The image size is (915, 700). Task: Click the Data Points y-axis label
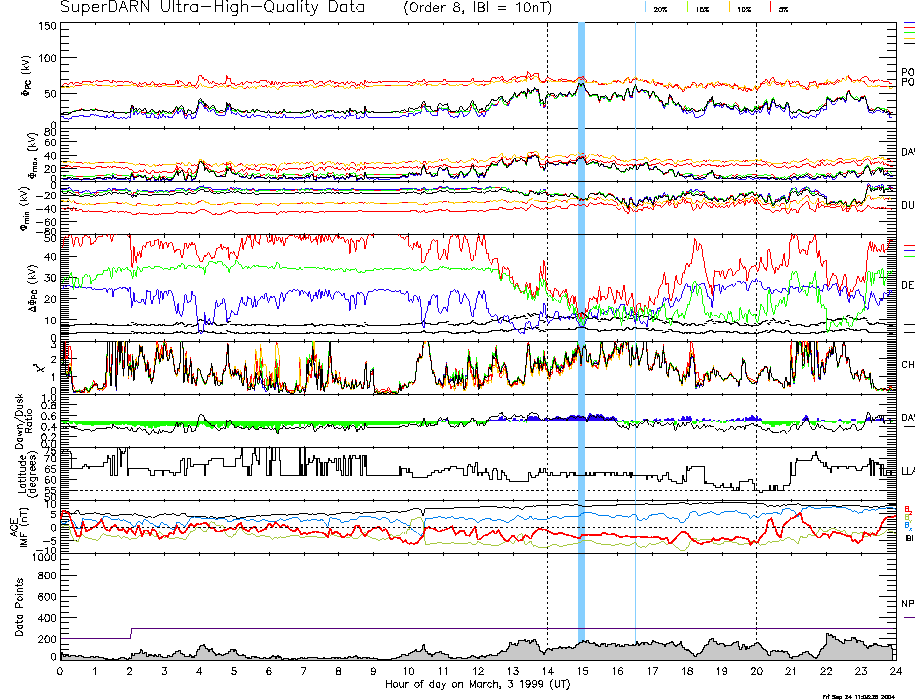pos(18,607)
